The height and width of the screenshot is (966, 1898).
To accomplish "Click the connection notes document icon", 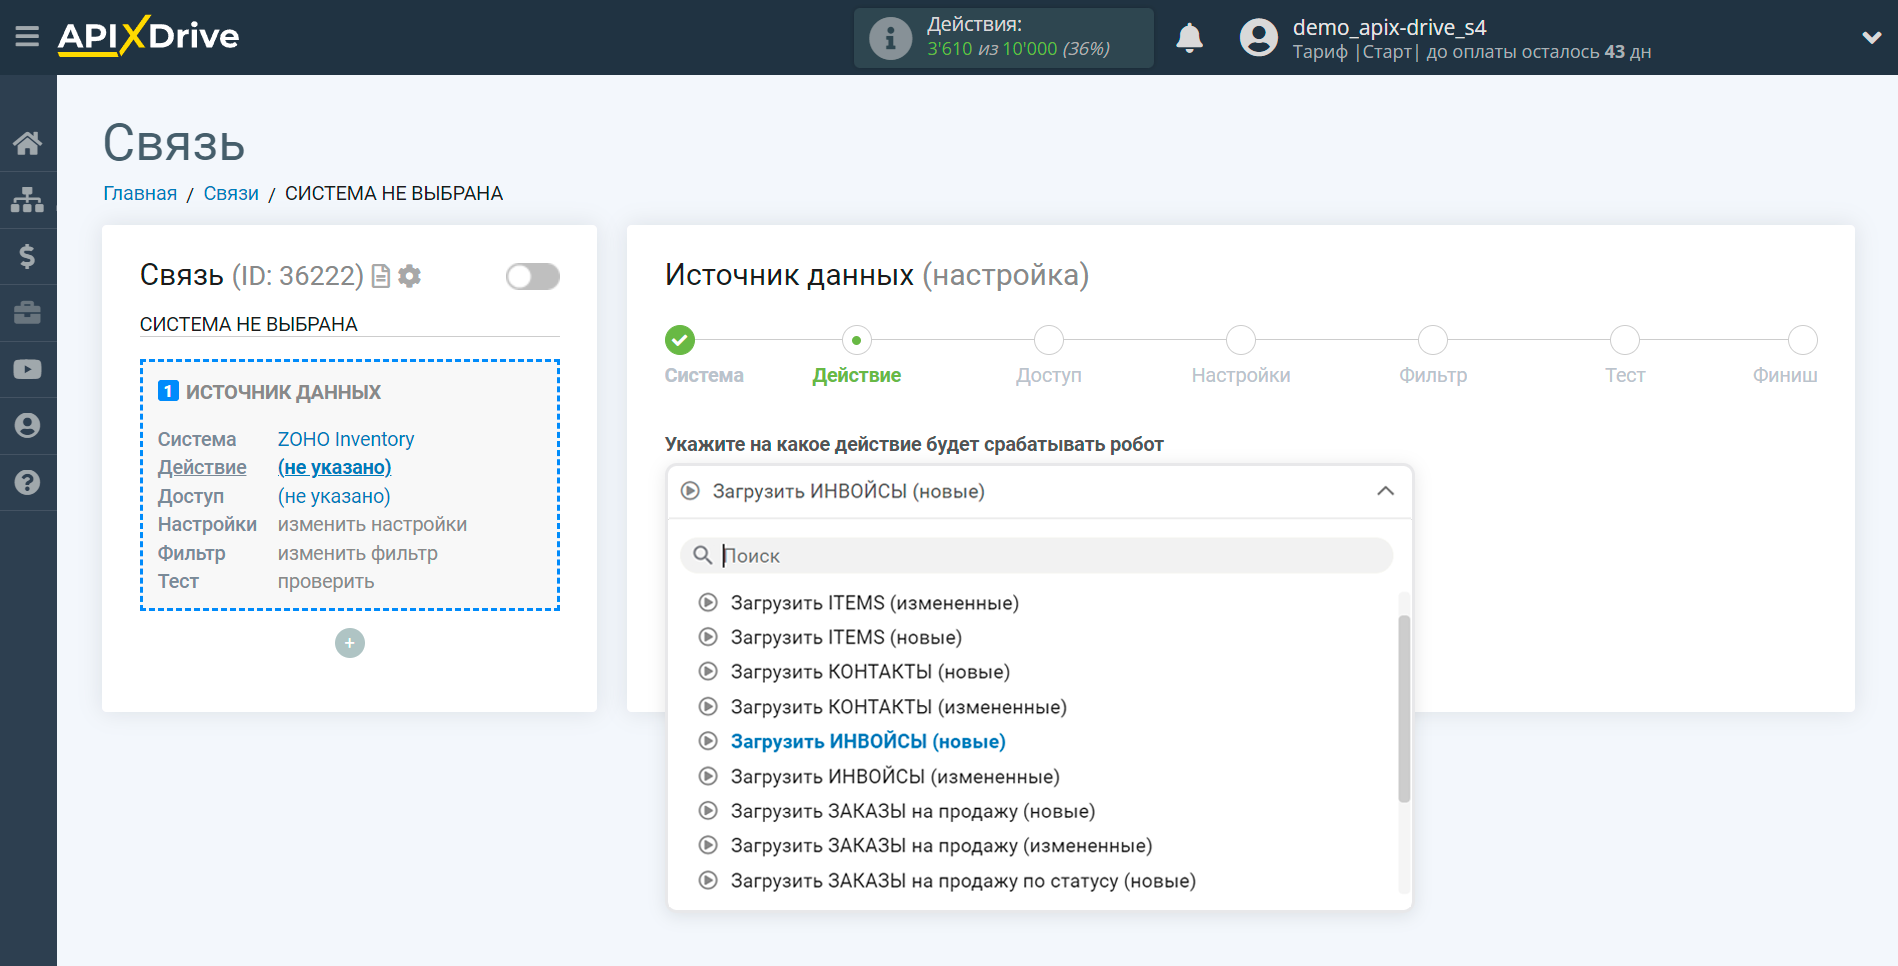I will tap(381, 276).
